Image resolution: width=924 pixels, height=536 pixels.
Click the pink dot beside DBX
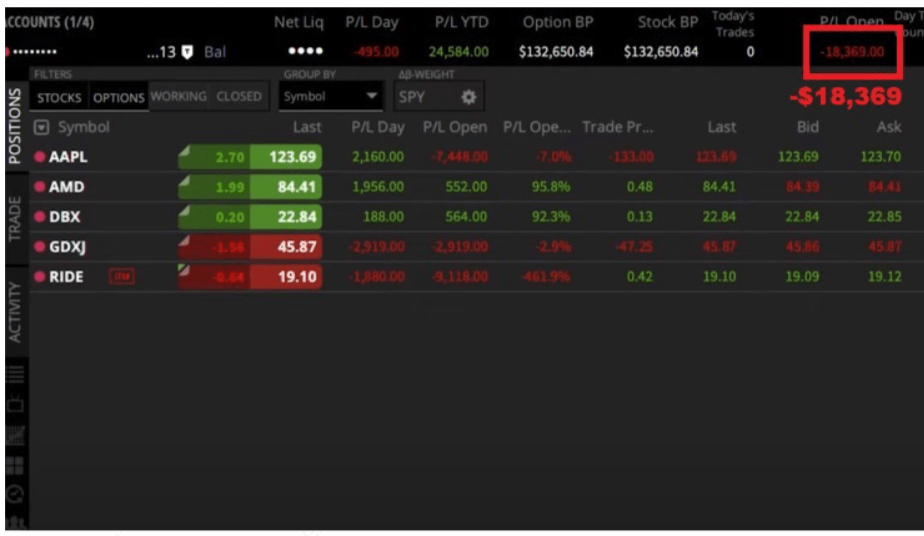pos(39,217)
